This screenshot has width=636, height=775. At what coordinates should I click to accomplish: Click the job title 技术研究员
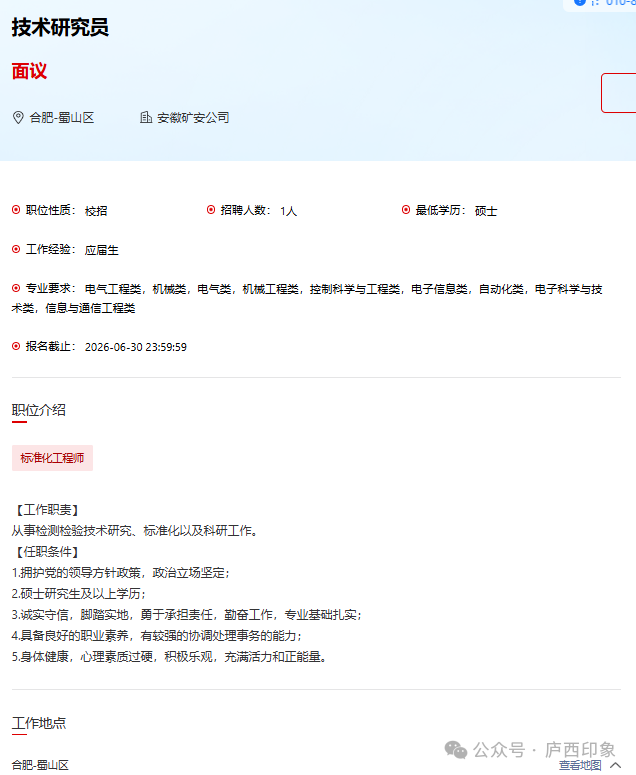coord(60,27)
